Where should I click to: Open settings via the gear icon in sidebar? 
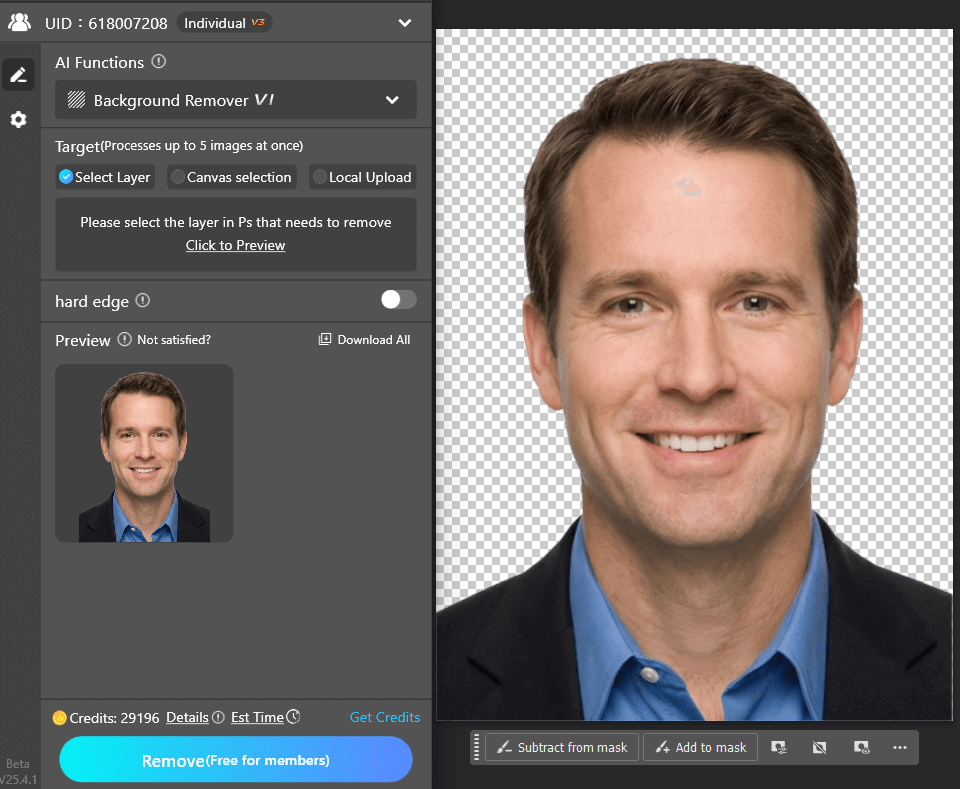(20, 119)
